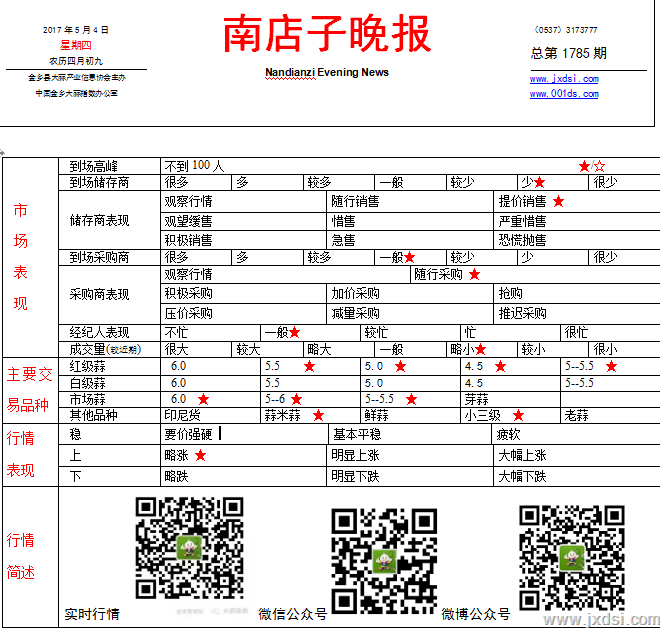The height and width of the screenshot is (628, 660).
Task: Click the red star beside 蒜米蒜
Action: [318, 415]
